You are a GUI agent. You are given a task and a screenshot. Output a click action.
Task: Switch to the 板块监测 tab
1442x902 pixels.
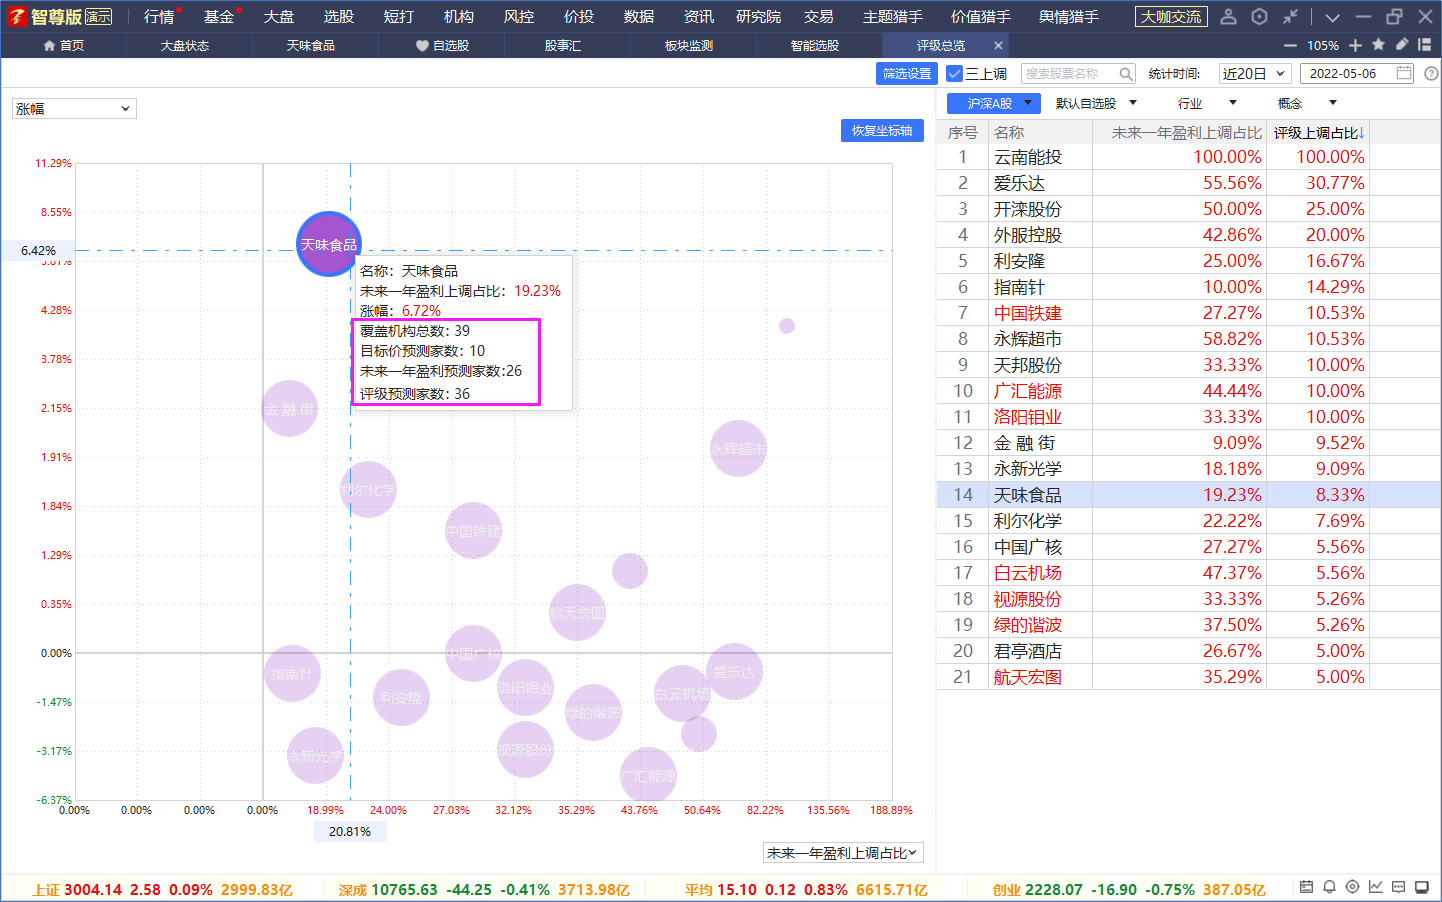tap(689, 45)
